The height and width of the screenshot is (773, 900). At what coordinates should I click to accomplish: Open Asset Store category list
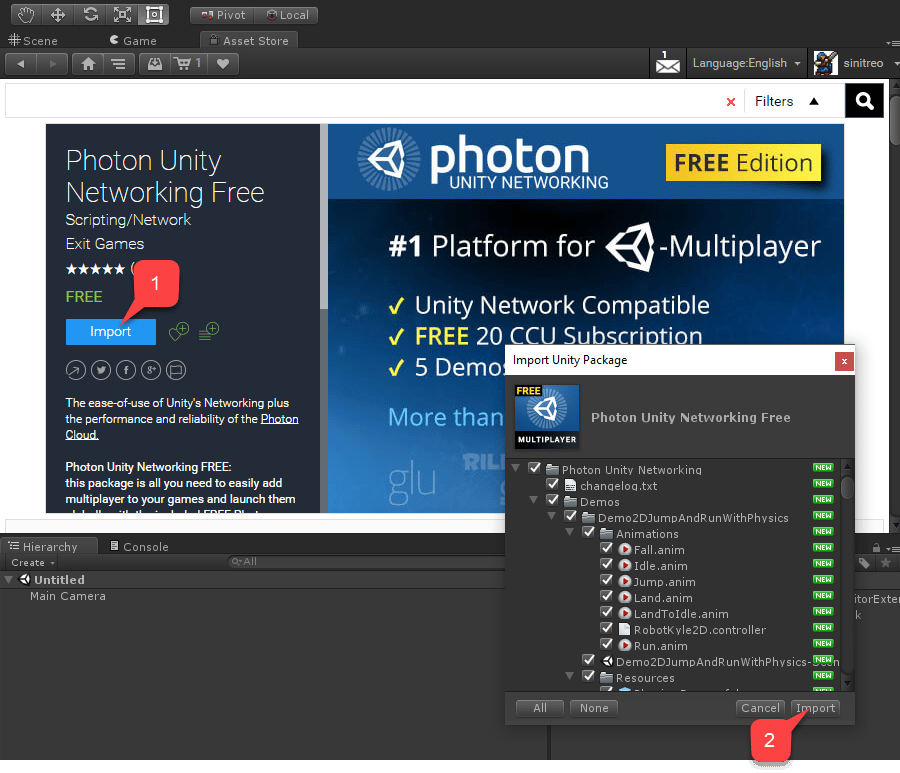119,64
